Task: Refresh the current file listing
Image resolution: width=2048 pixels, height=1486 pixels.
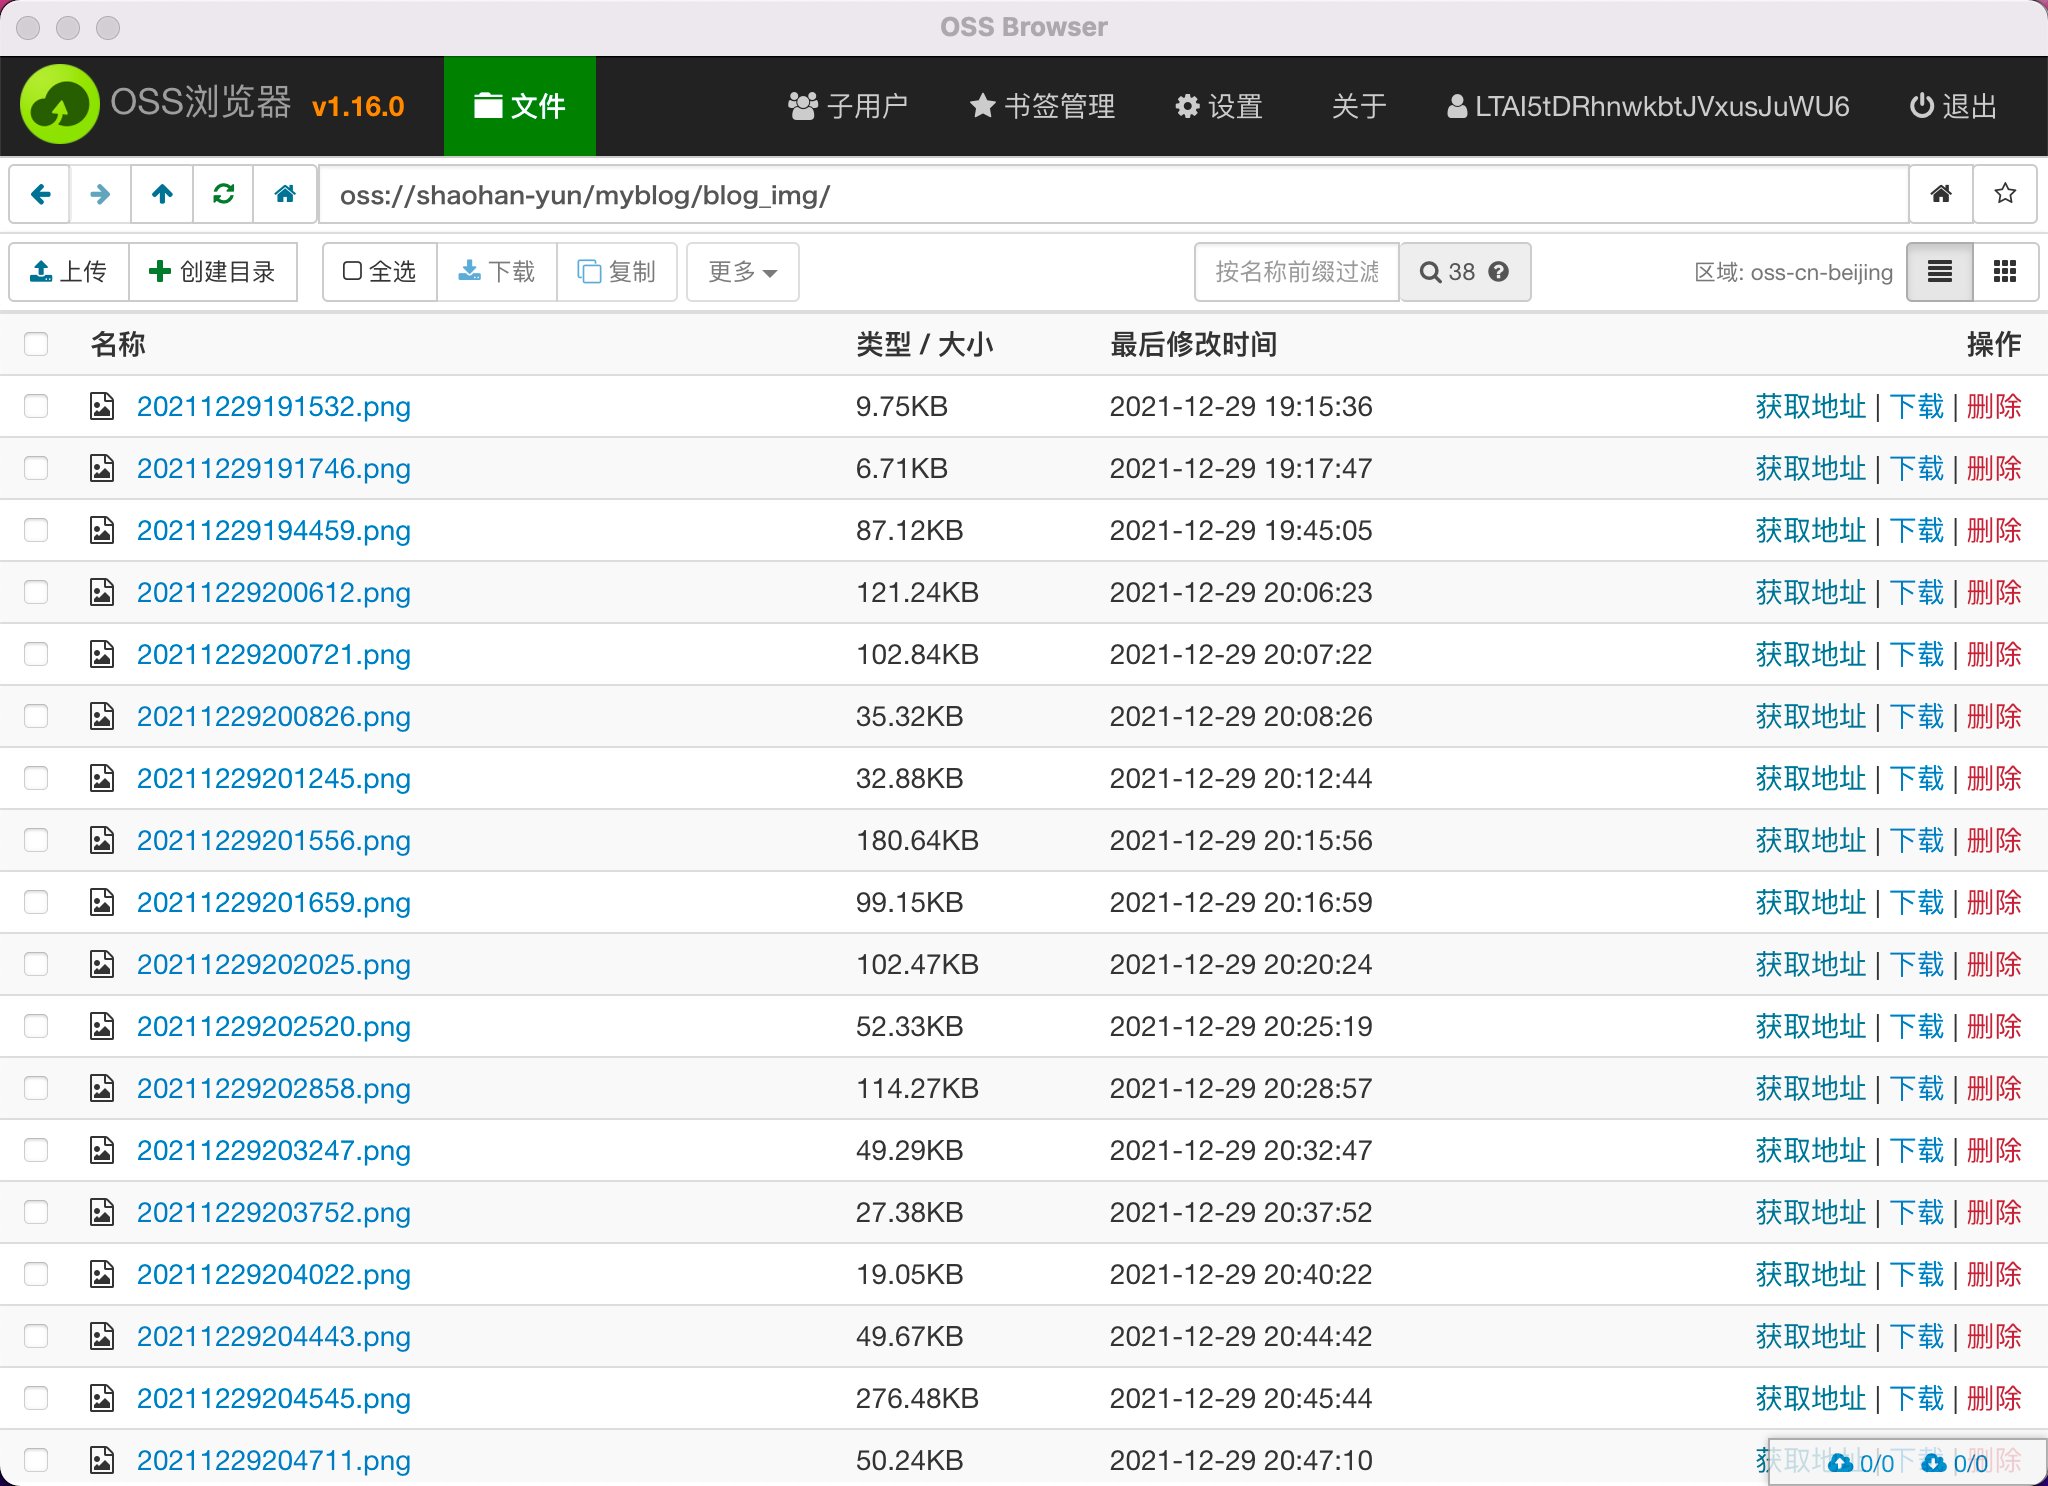Action: pos(224,194)
